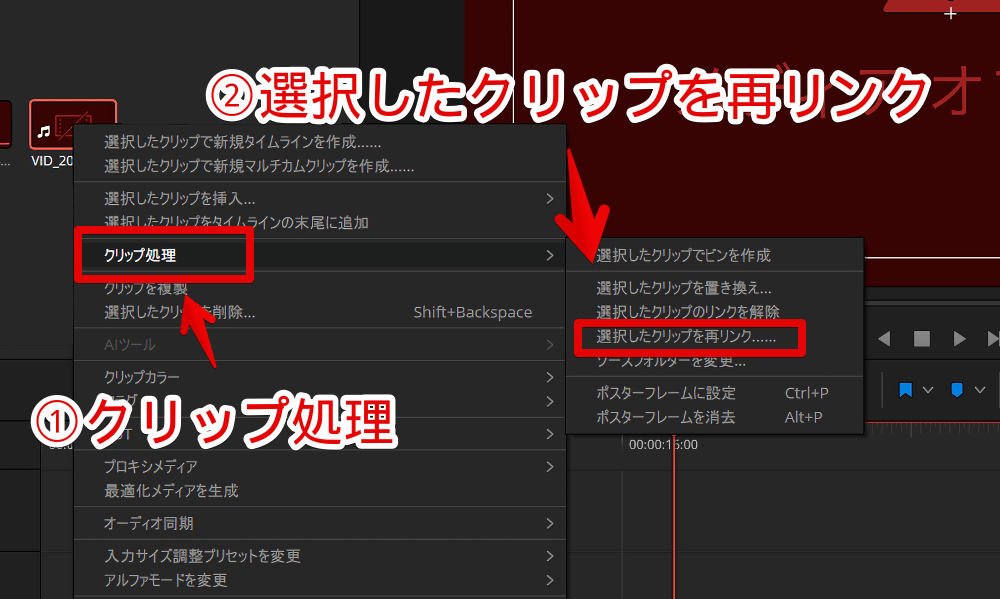This screenshot has height=599, width=1000.
Task: Open the marker color dropdown arrow
Action: pos(980,389)
